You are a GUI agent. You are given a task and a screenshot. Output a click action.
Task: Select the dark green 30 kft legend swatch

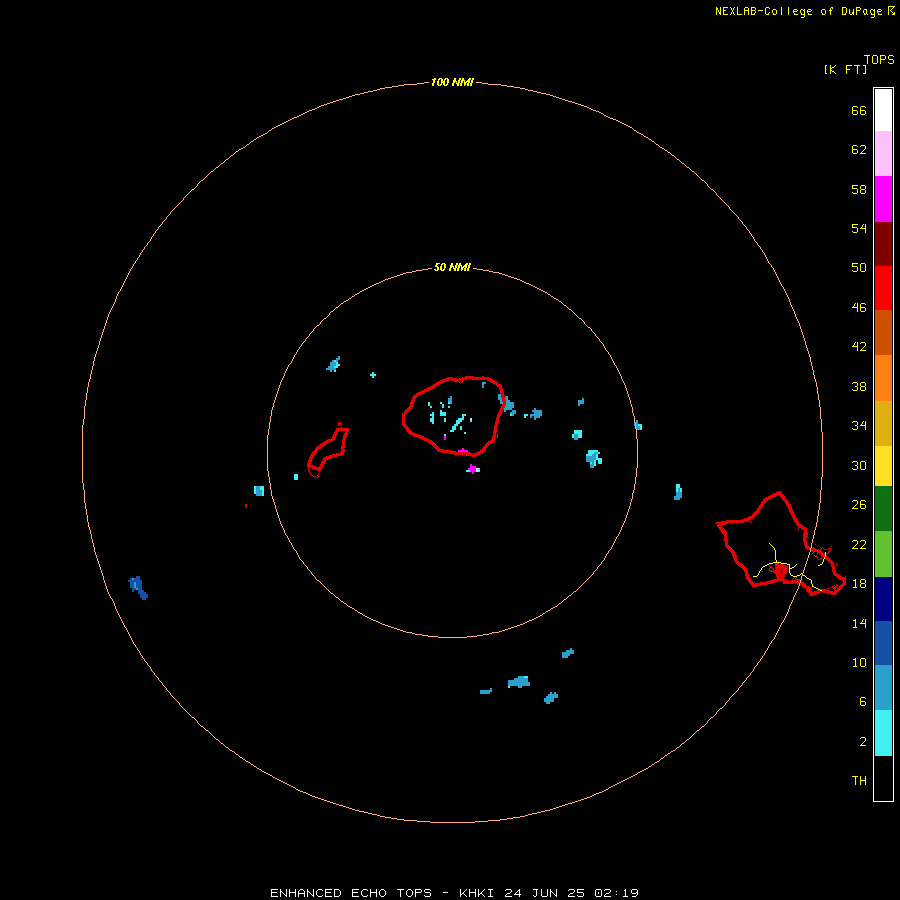pyautogui.click(x=883, y=509)
